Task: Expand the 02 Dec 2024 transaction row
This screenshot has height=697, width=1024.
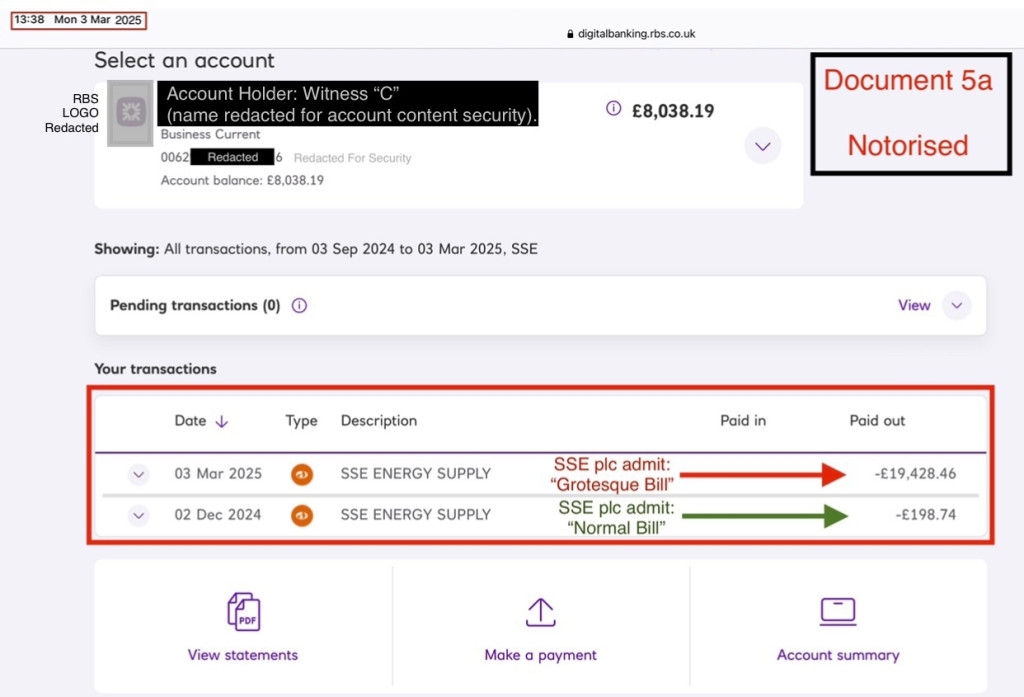Action: (138, 515)
